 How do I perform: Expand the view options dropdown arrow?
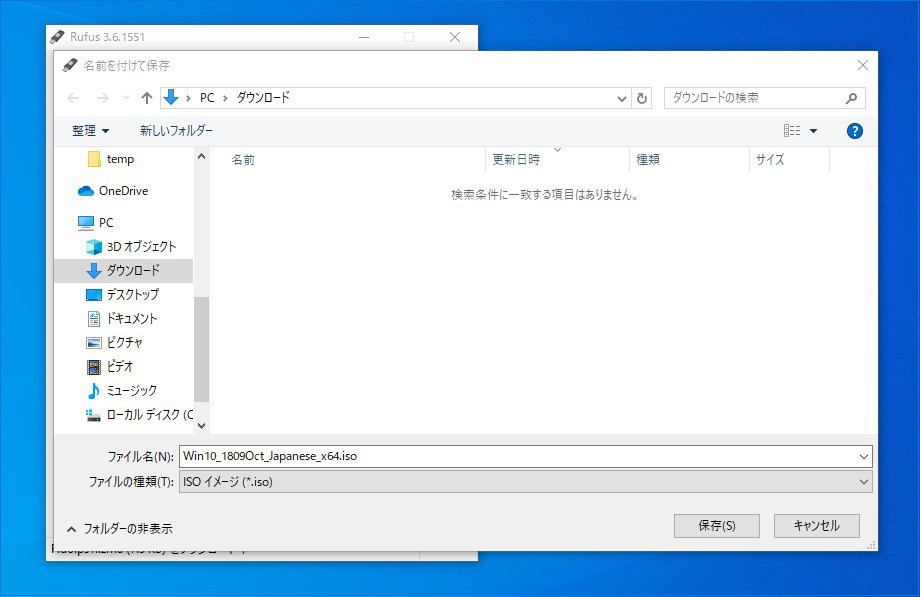(813, 131)
